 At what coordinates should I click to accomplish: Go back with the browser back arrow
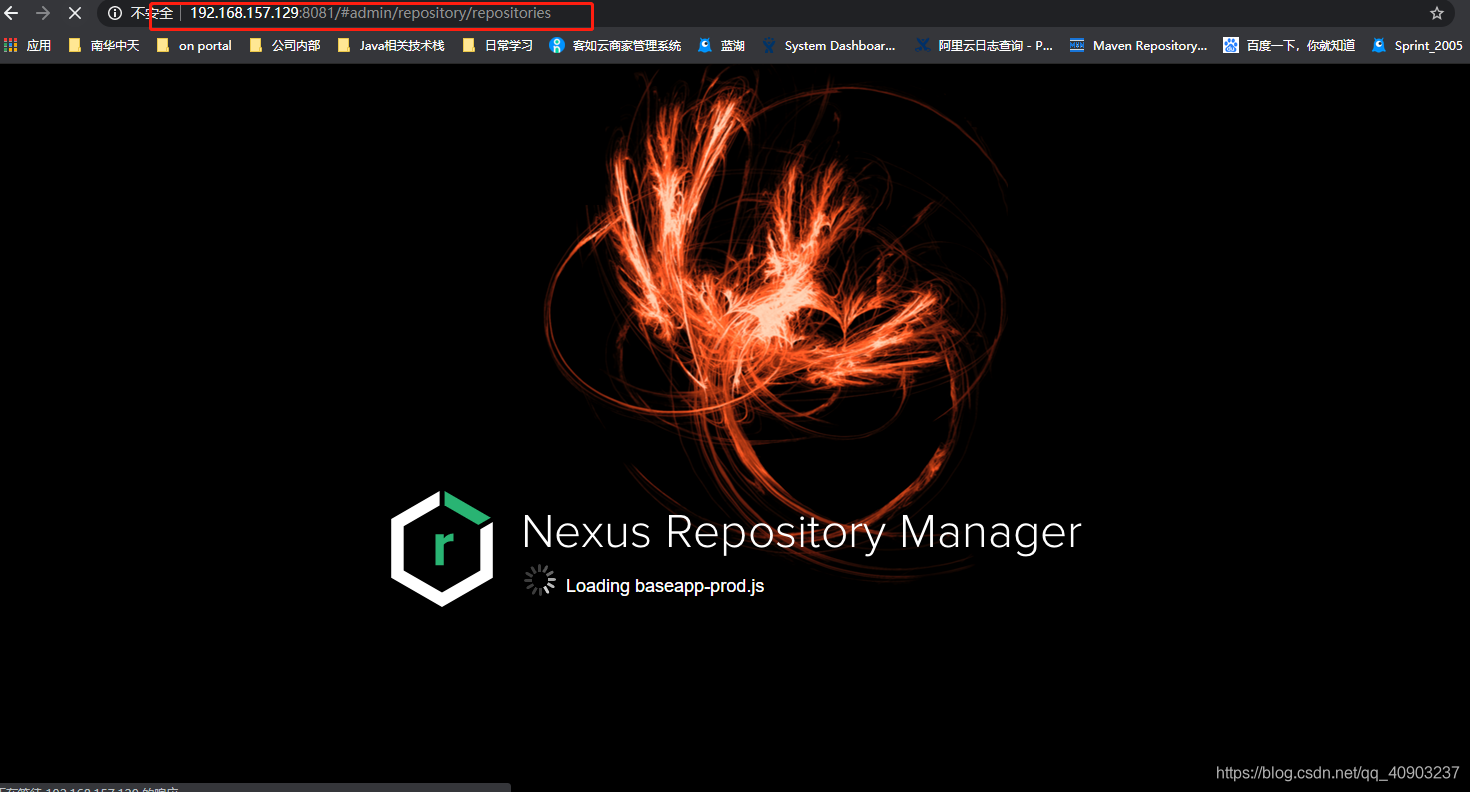(12, 14)
